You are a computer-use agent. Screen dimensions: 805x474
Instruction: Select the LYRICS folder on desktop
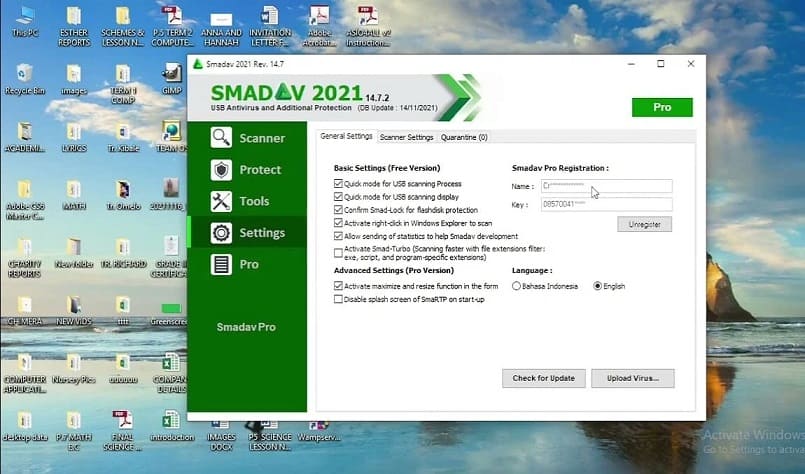coord(74,138)
